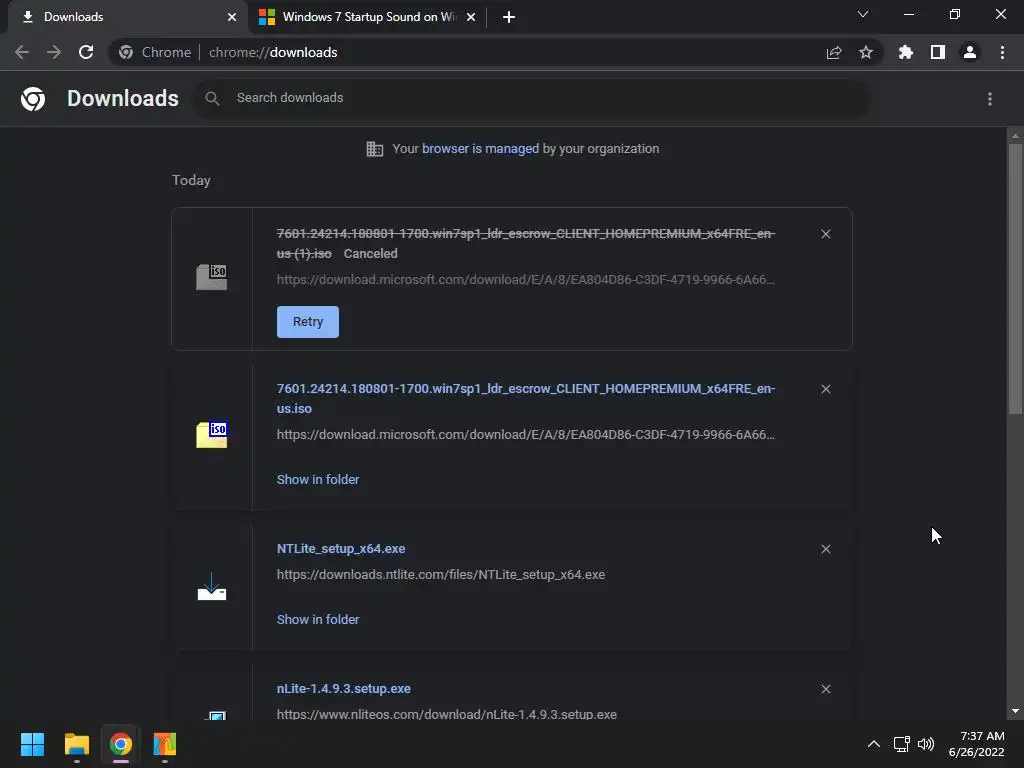The width and height of the screenshot is (1024, 768).
Task: Go forward to next page
Action: click(54, 52)
